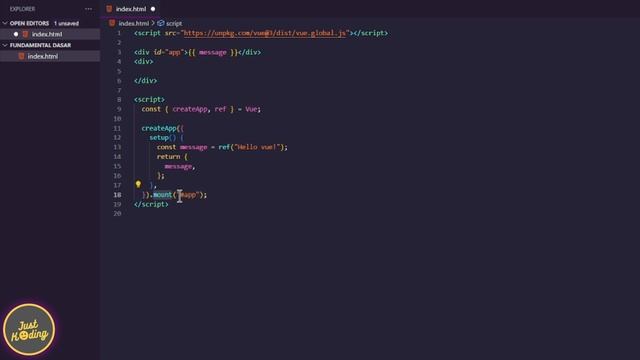The image size is (640, 360).
Task: Click "Vue" identifier on line 9
Action: tap(251, 109)
